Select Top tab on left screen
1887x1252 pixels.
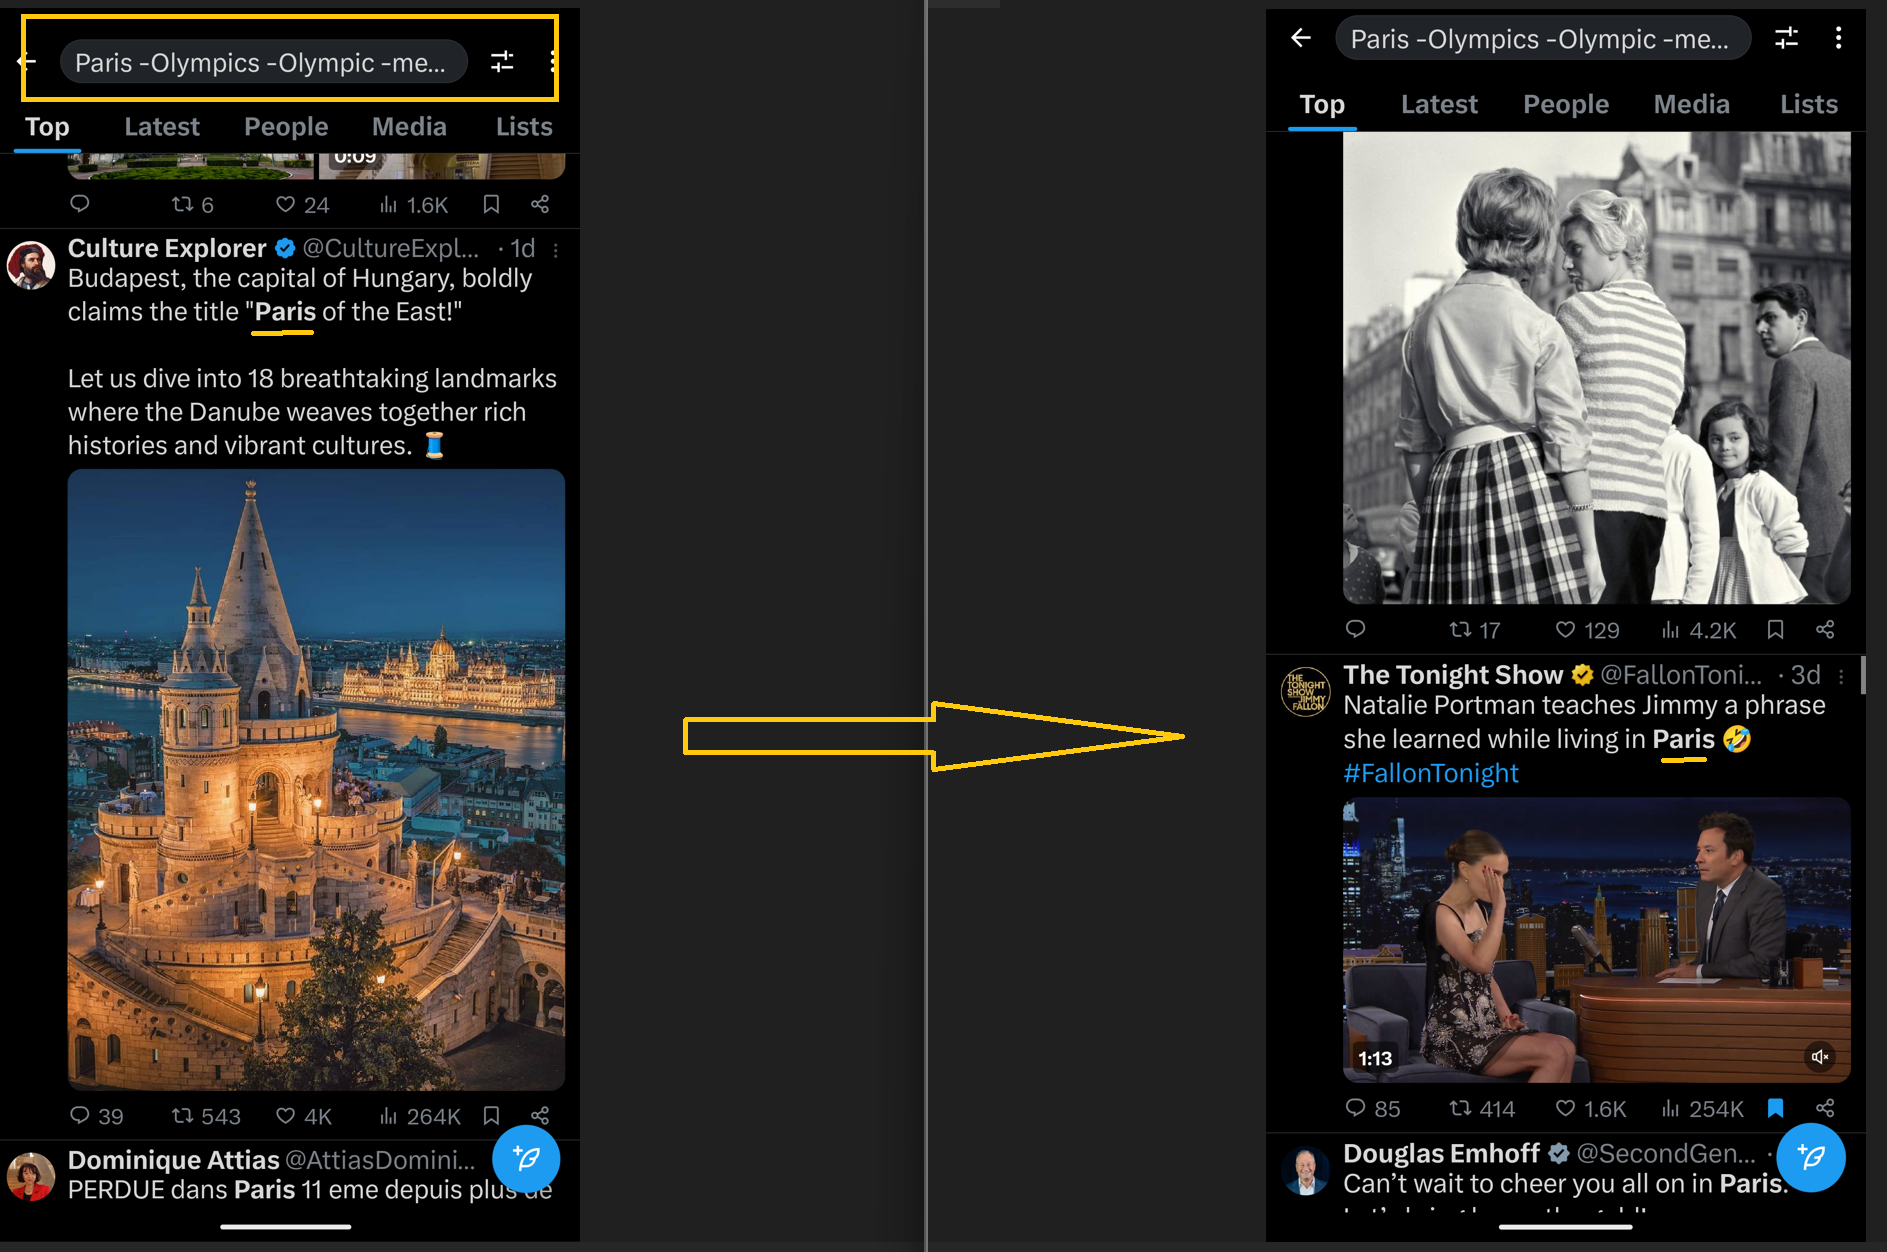pos(47,127)
